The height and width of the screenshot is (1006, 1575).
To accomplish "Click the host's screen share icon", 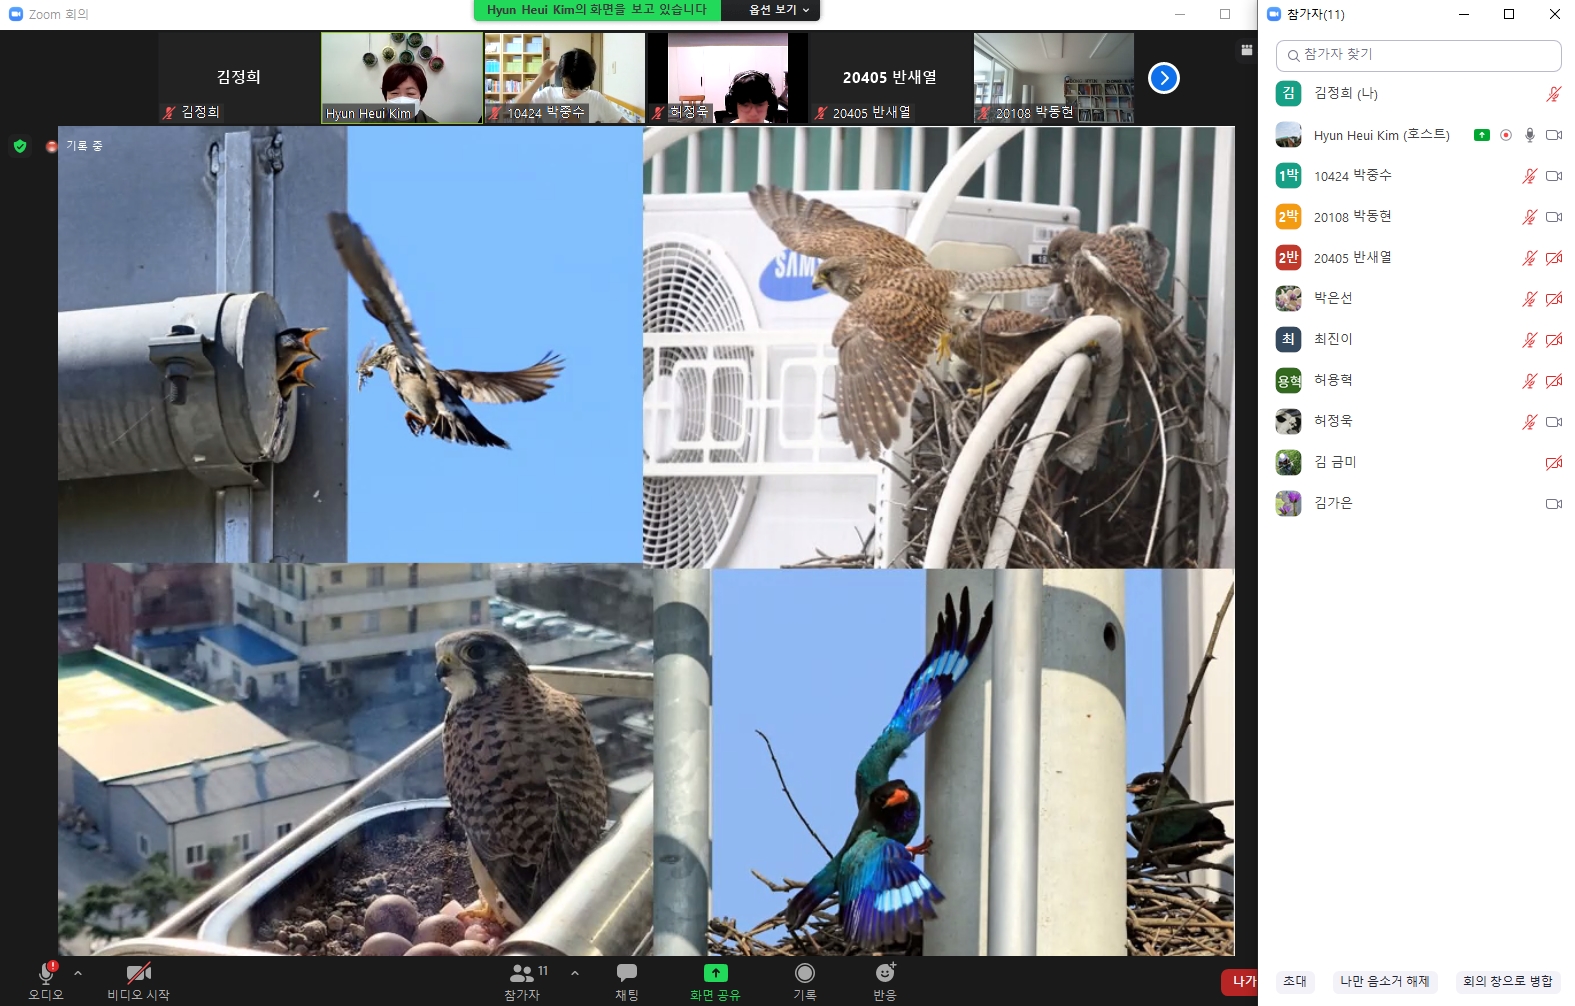I will (x=1482, y=135).
